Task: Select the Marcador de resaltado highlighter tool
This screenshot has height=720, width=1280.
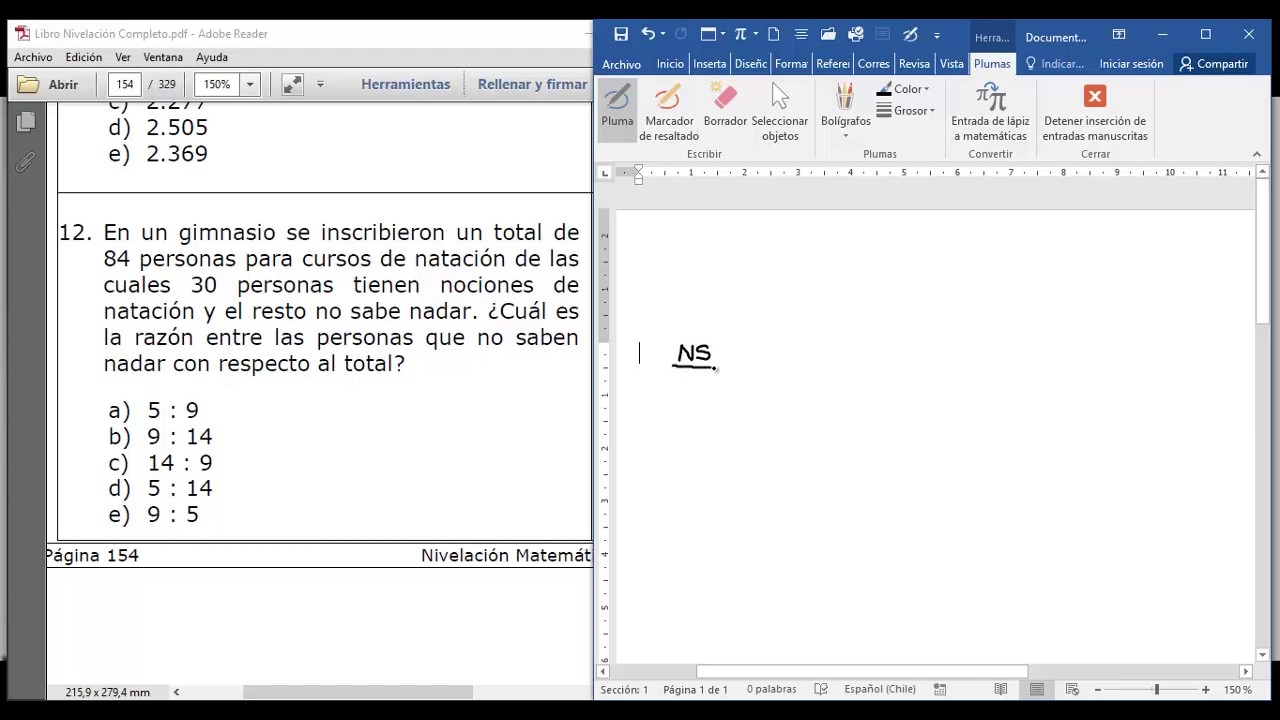Action: (669, 112)
